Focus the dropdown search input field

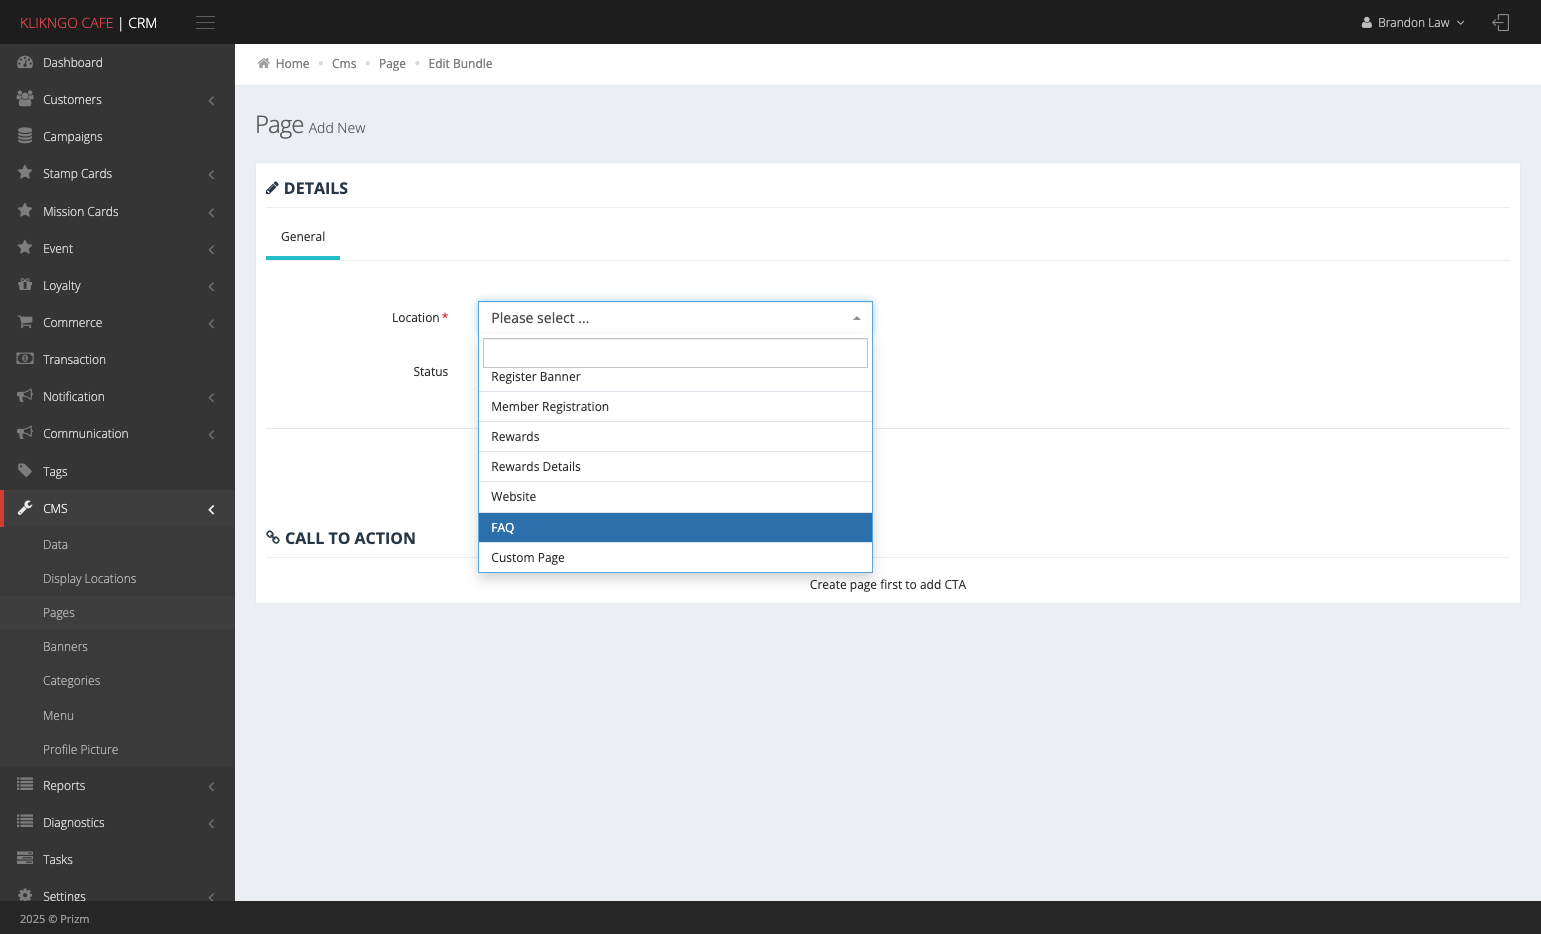pyautogui.click(x=675, y=353)
